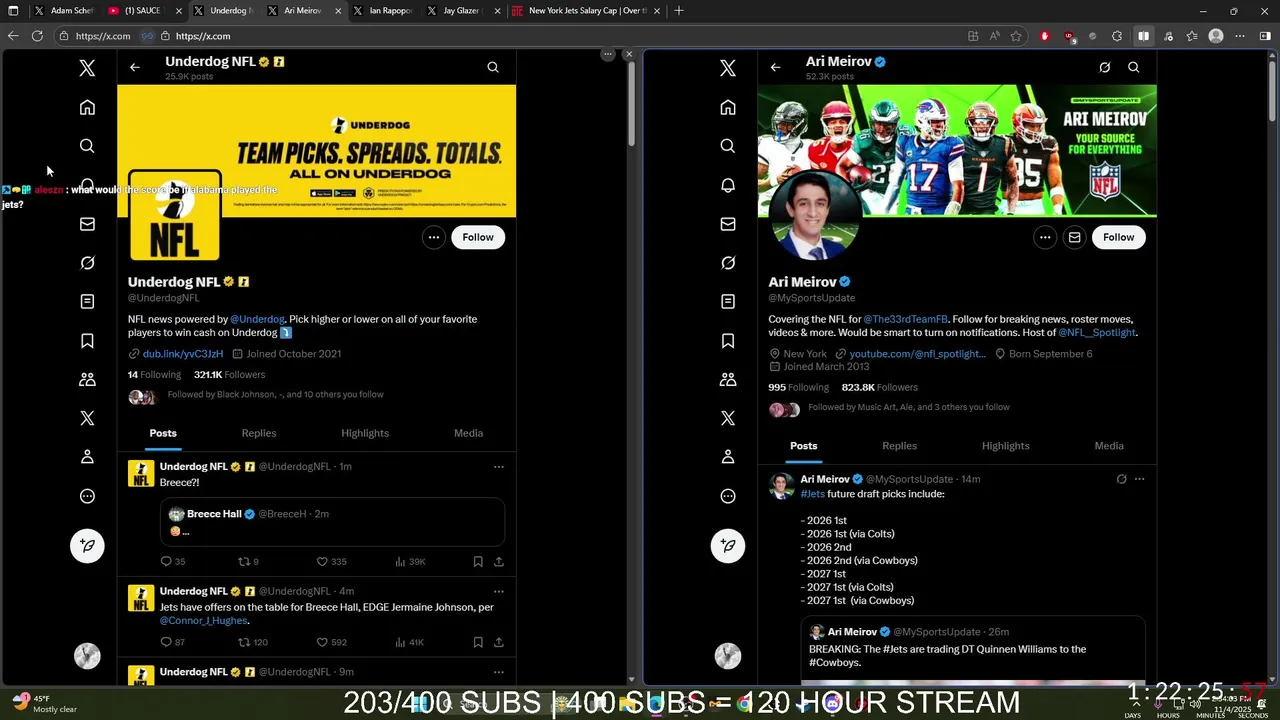Open Profile icon in left pane sidebar
The height and width of the screenshot is (720, 1280).
pyautogui.click(x=87, y=457)
